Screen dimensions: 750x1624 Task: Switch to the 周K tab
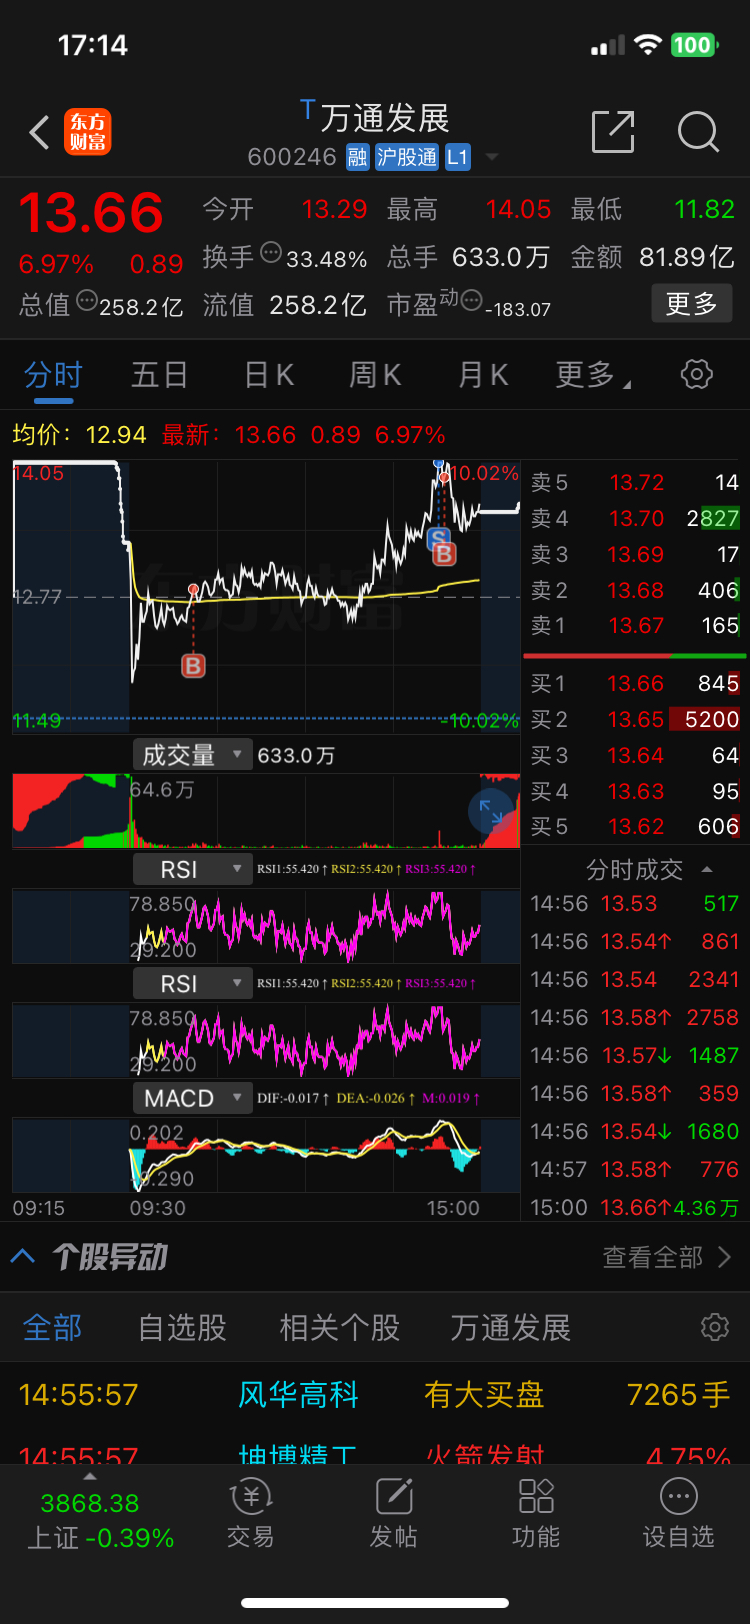tap(375, 375)
